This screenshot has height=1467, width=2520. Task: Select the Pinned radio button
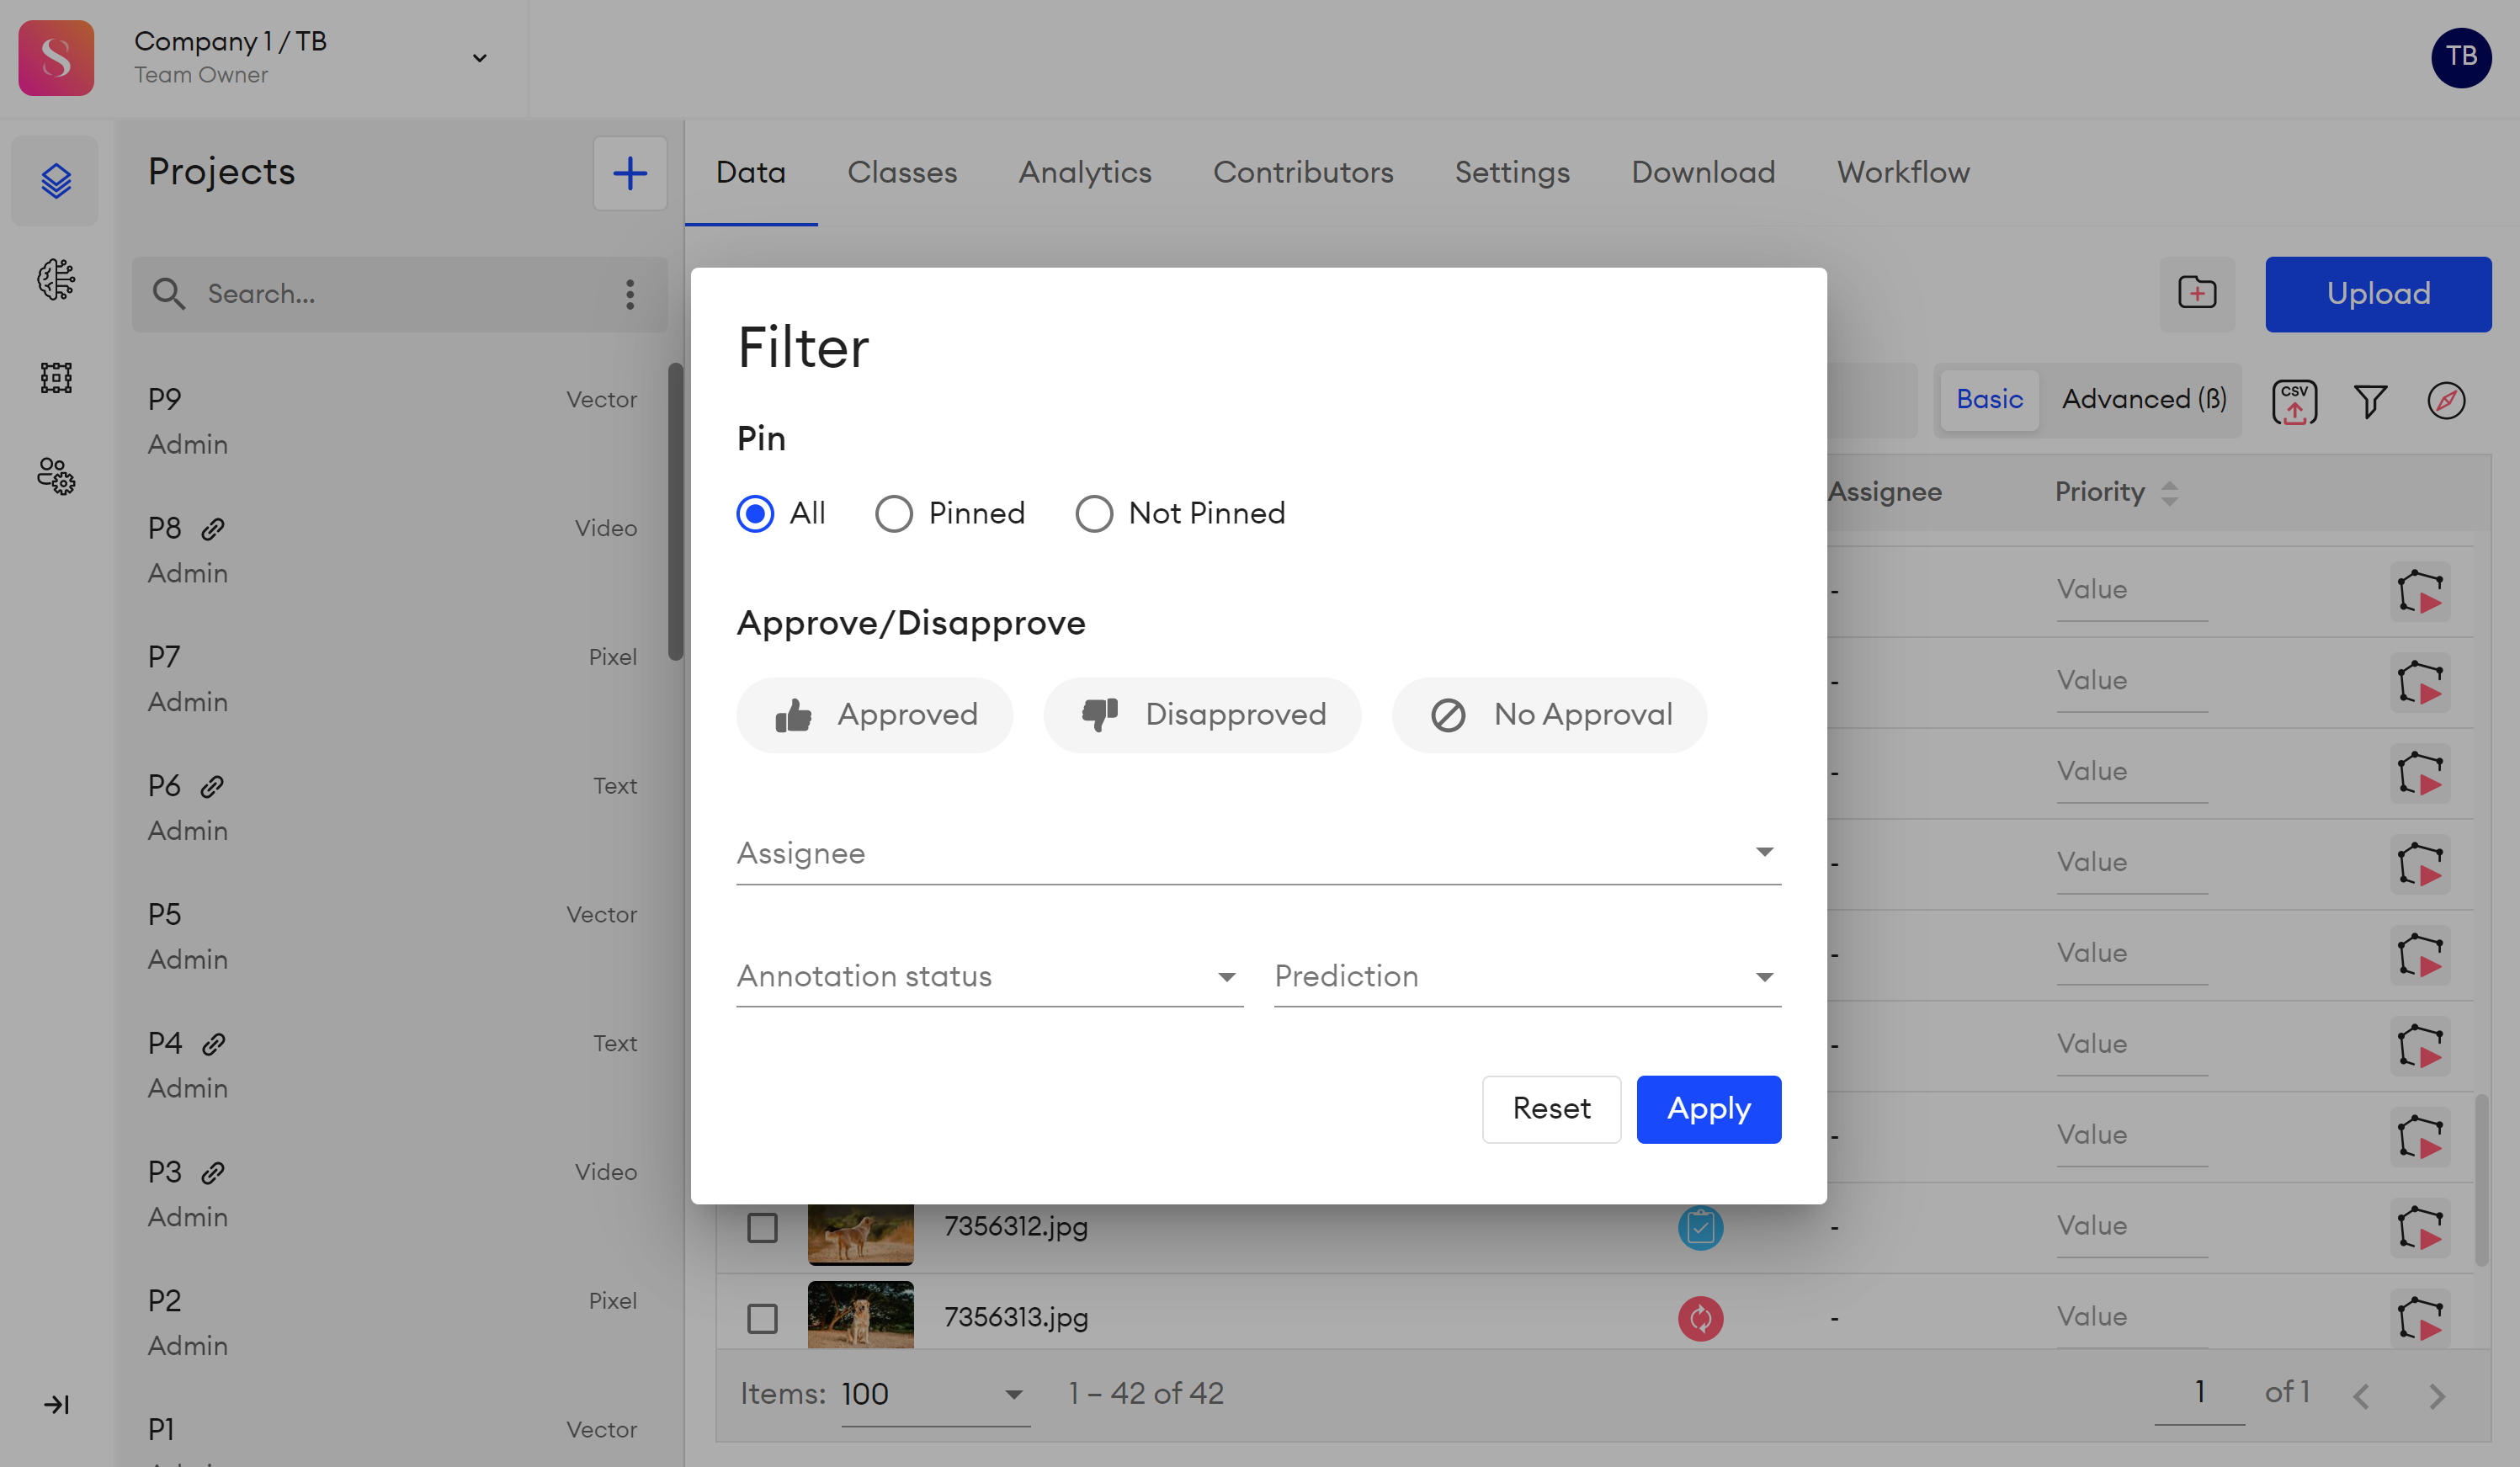pos(894,514)
